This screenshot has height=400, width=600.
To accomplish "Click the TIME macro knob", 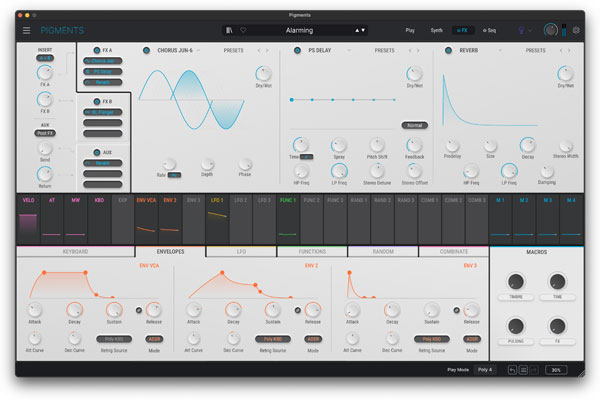I will click(557, 282).
